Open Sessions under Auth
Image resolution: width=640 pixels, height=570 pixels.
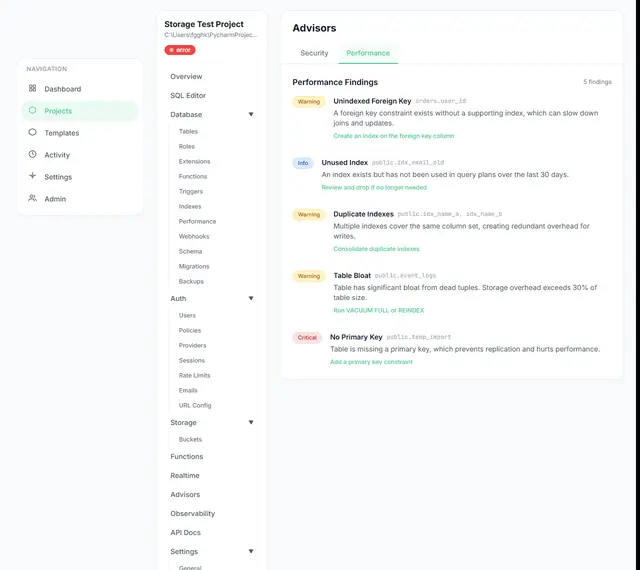click(x=191, y=361)
